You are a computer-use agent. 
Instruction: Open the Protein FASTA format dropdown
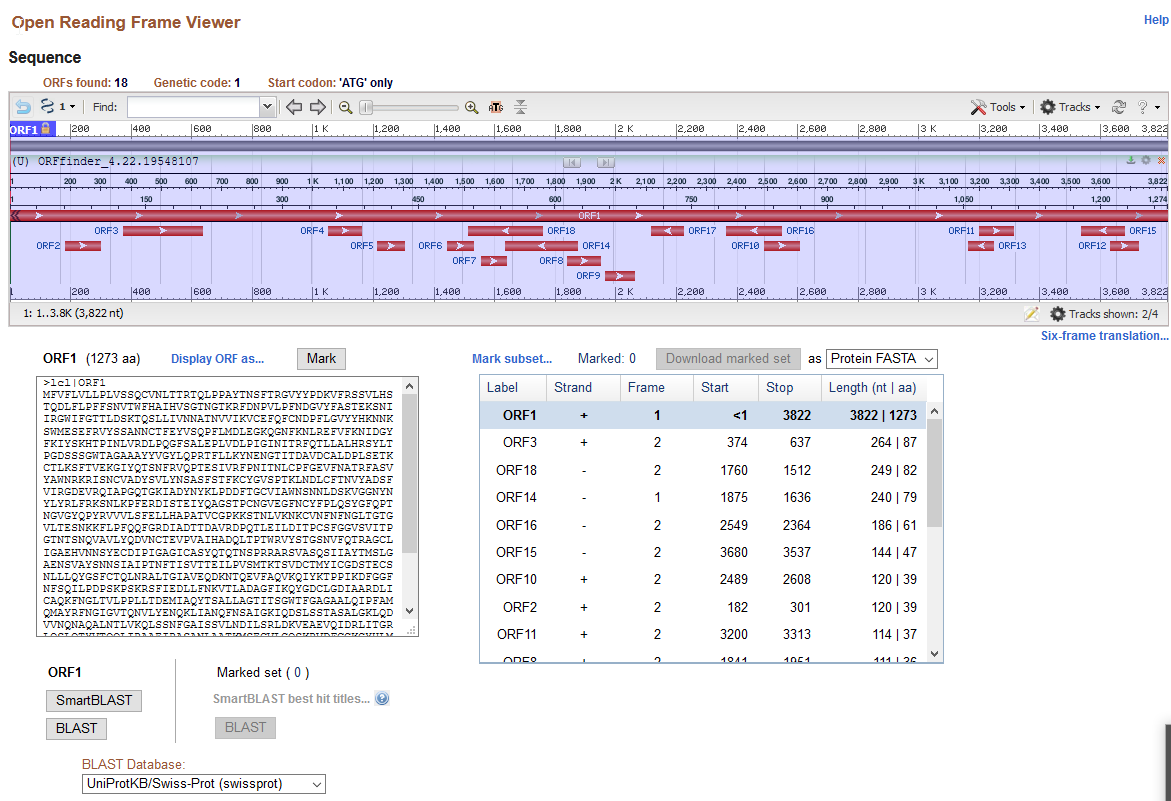(x=881, y=359)
